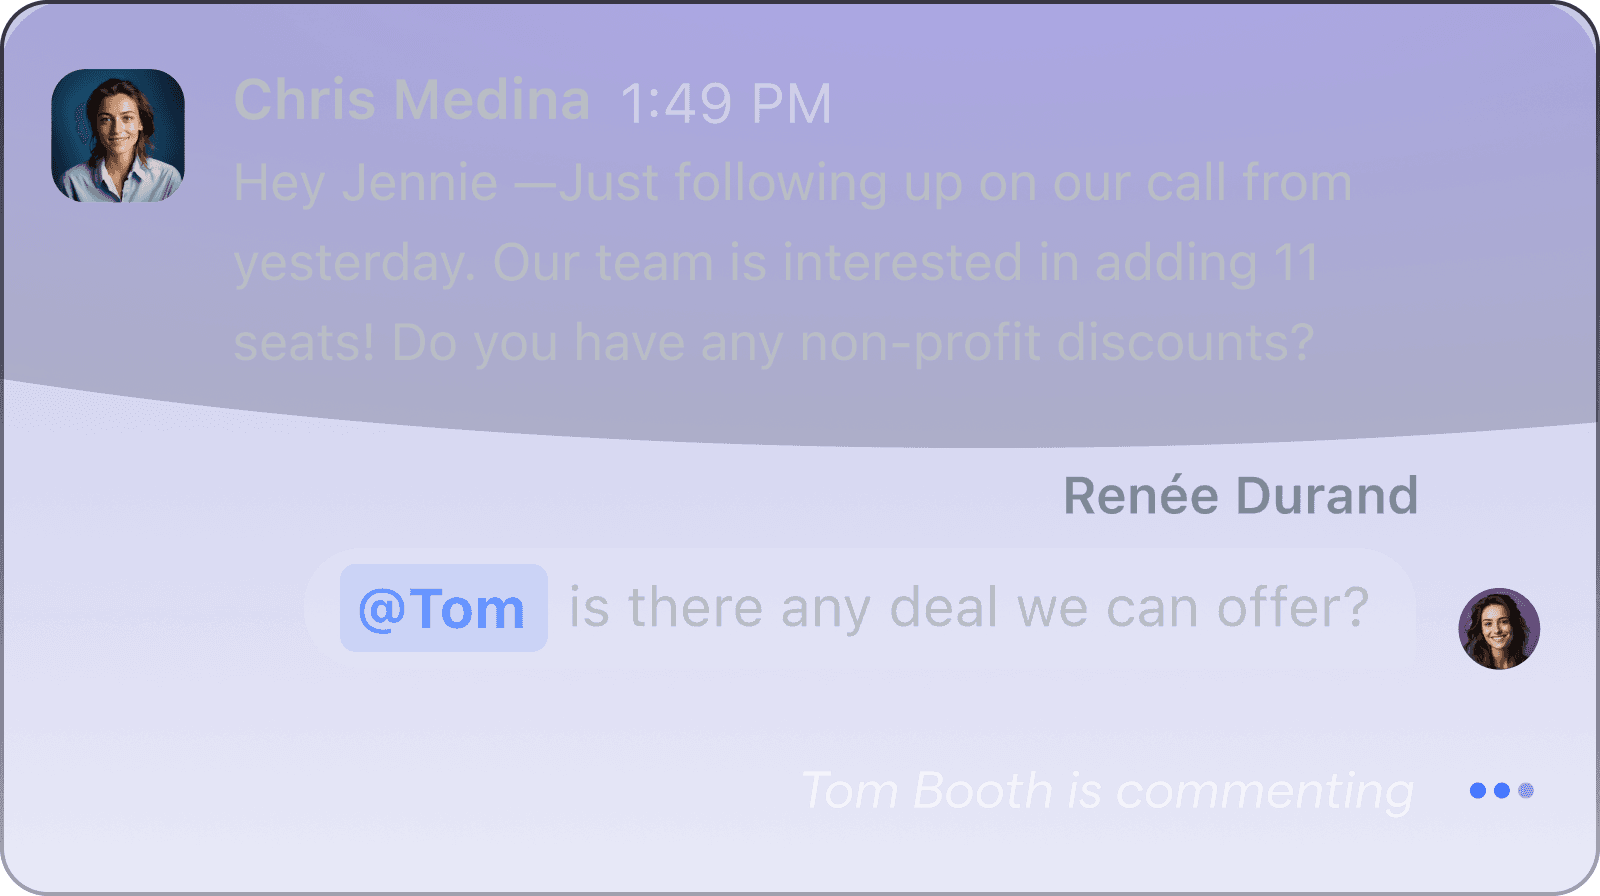
Task: Select the "is there any deal" comment bubble
Action: point(860,608)
